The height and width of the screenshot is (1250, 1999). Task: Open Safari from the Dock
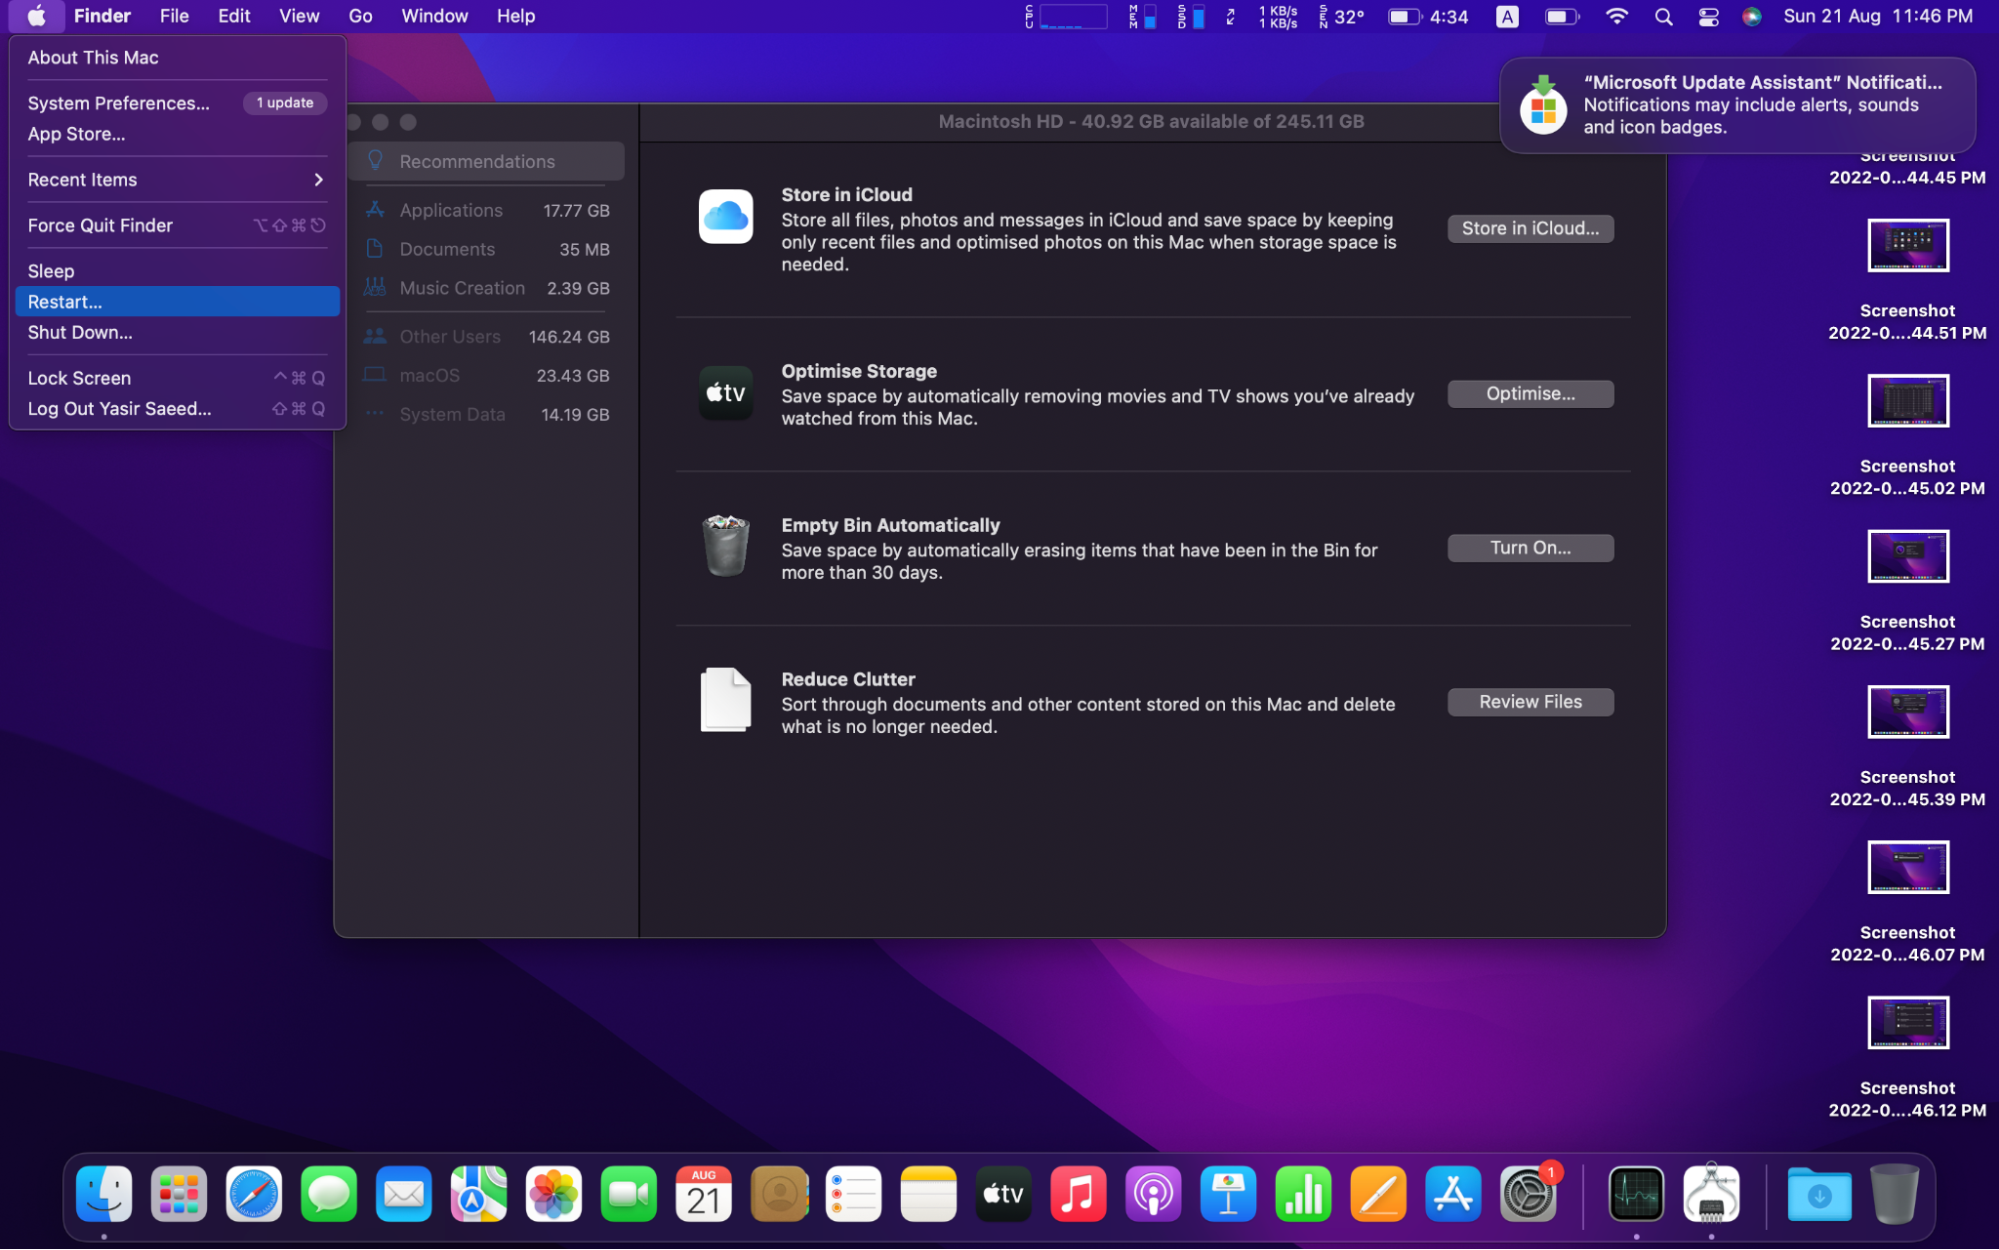[x=254, y=1194]
